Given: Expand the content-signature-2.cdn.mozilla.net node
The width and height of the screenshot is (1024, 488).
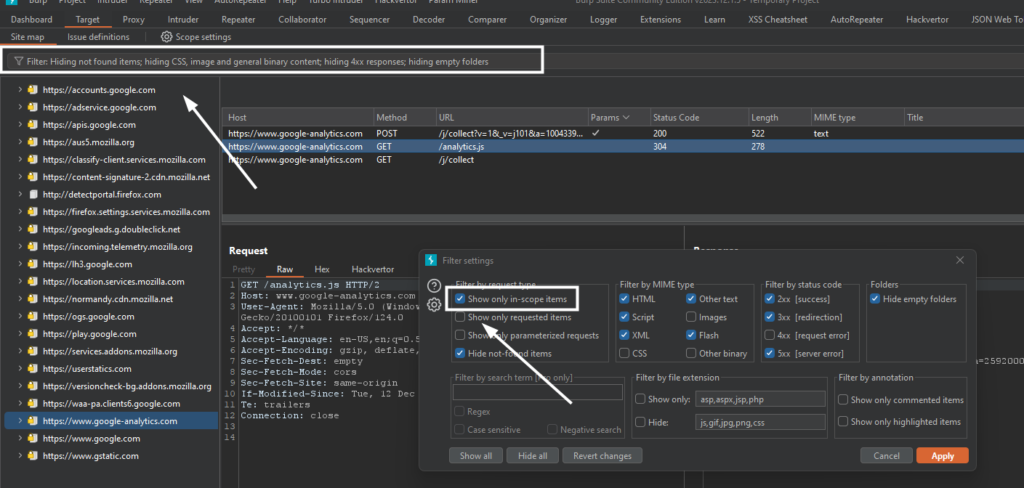Looking at the screenshot, I should coord(20,177).
